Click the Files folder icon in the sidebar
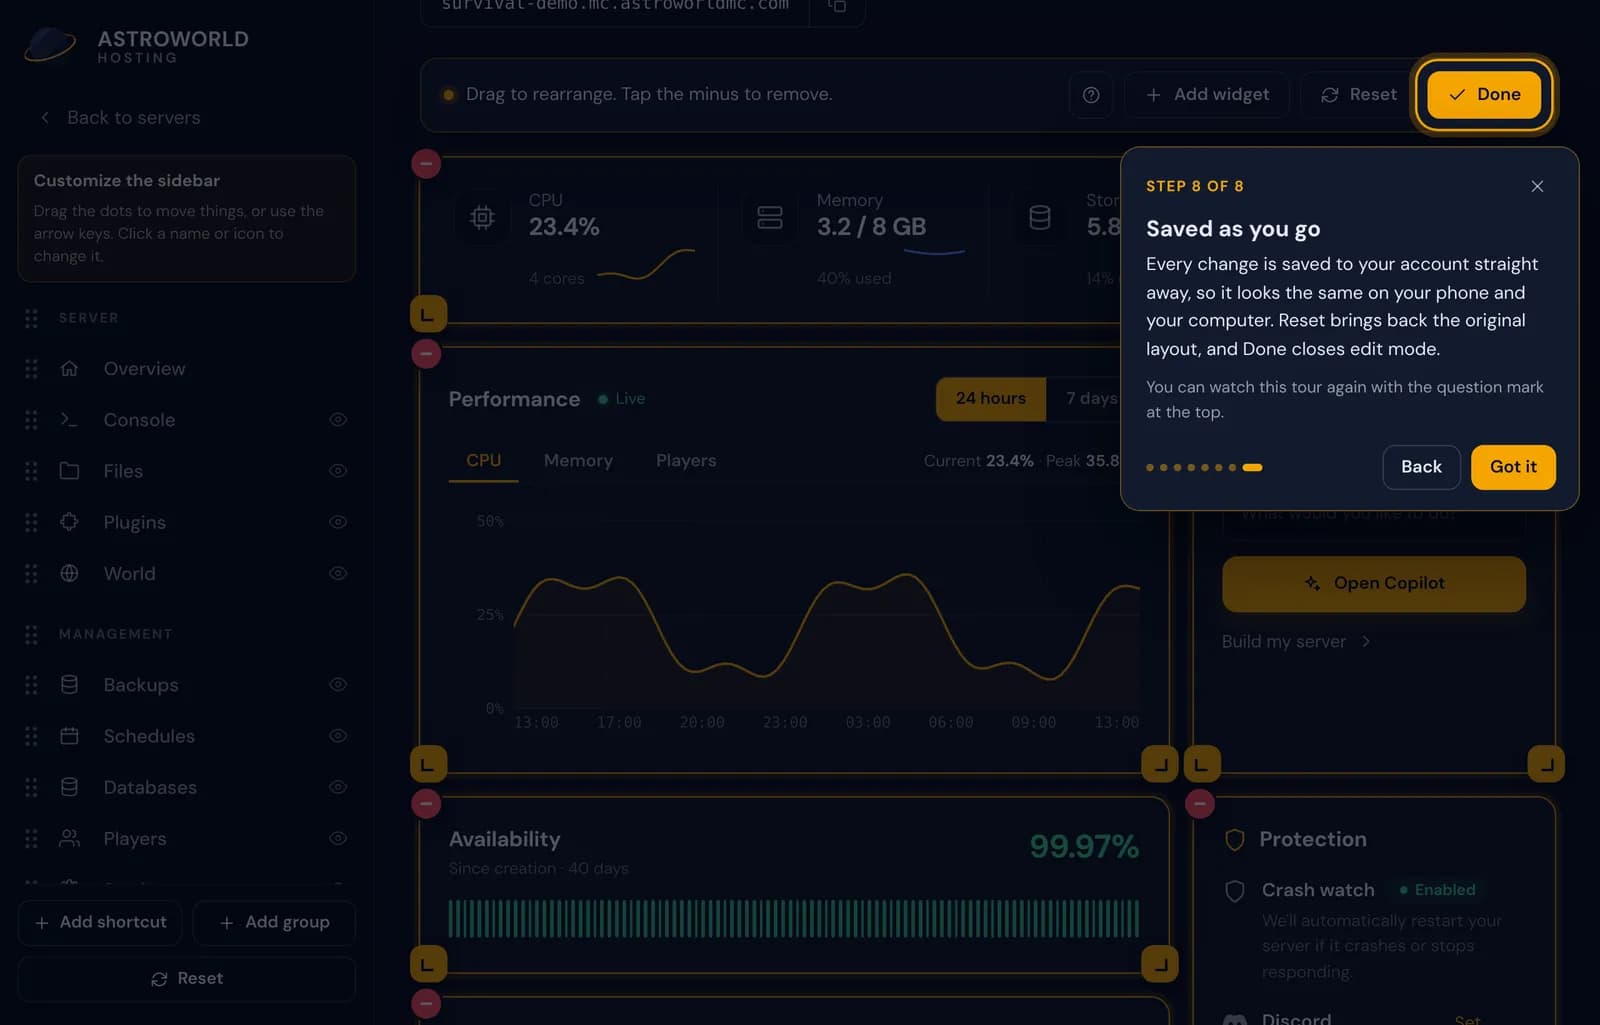Screen dimensions: 1600x1025 69,471
